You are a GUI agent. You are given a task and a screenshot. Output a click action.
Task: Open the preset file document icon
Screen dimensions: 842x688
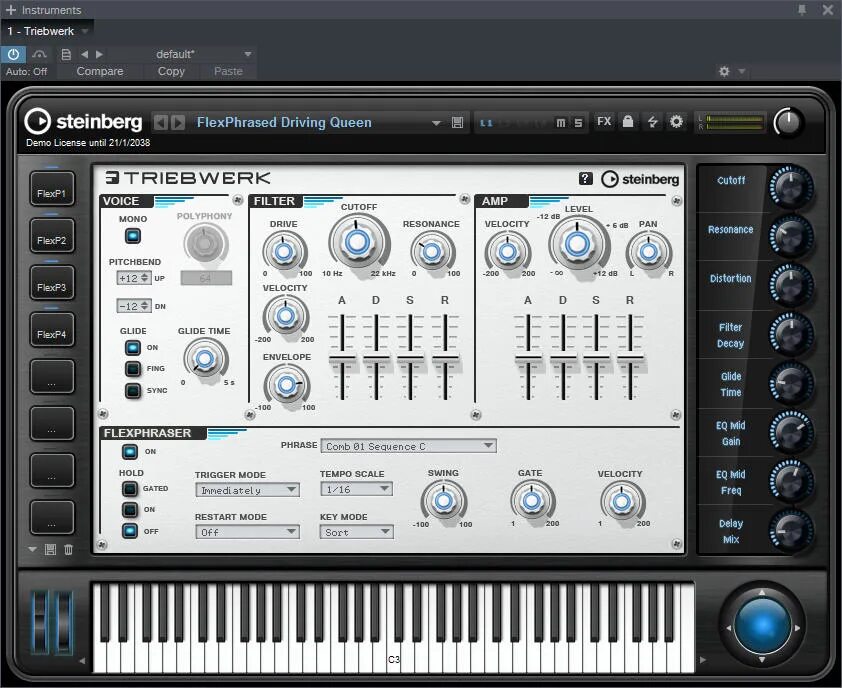(x=66, y=54)
